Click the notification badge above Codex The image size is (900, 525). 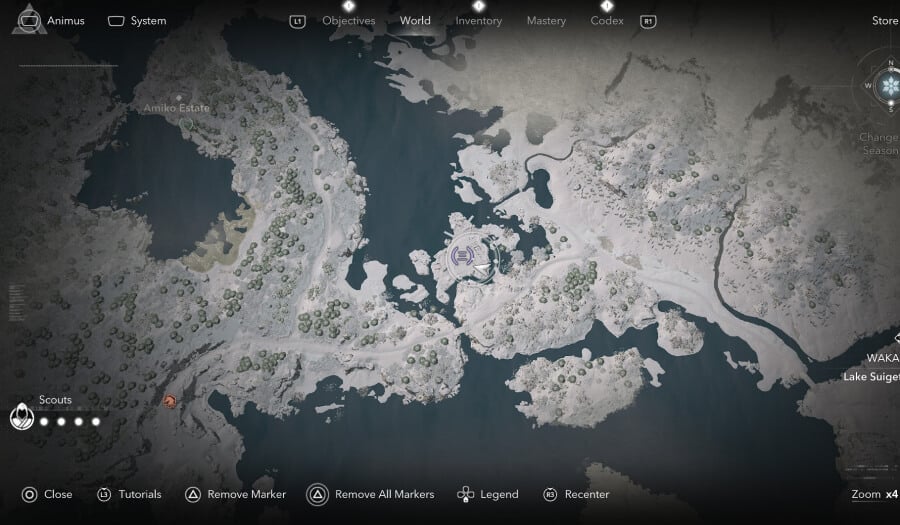(x=607, y=6)
